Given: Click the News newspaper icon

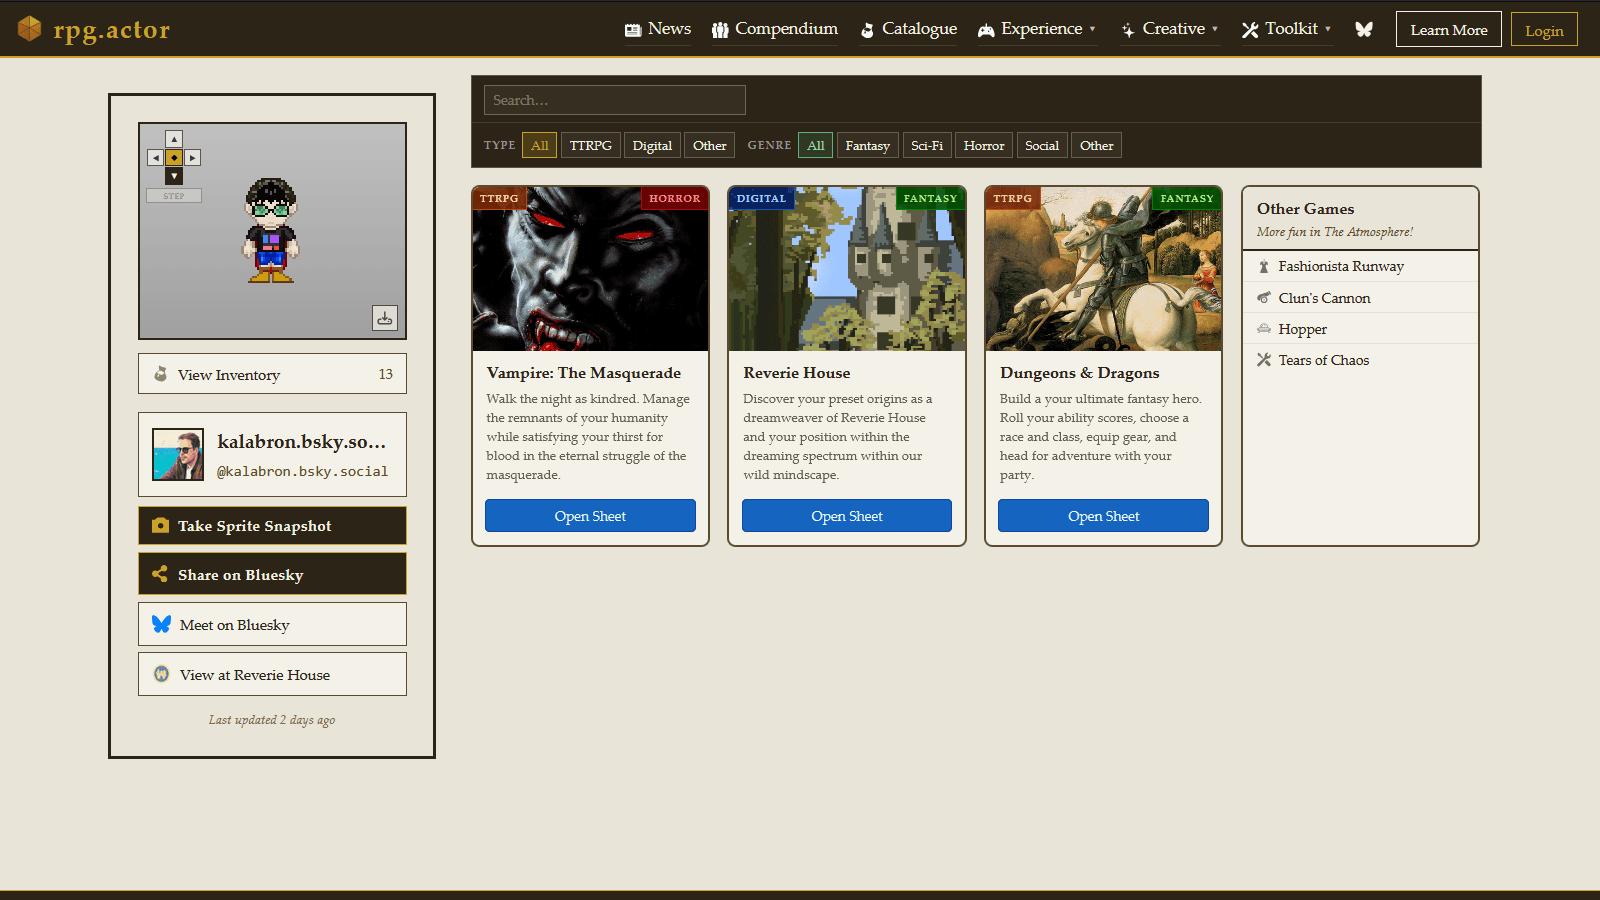Looking at the screenshot, I should click(x=633, y=30).
